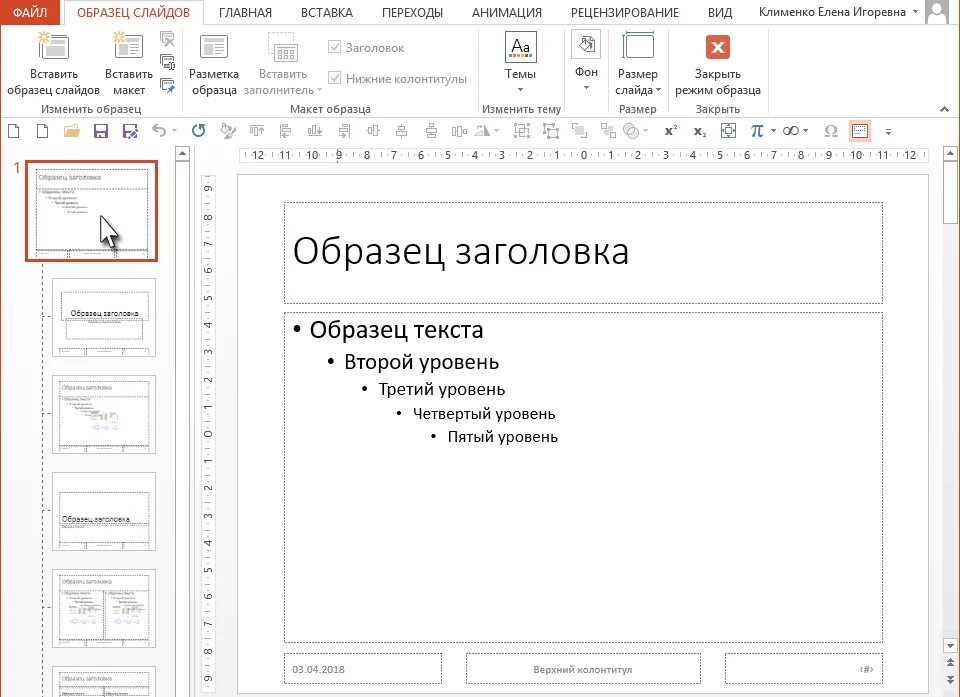Toggle the Заголовок checkbox

tap(334, 47)
